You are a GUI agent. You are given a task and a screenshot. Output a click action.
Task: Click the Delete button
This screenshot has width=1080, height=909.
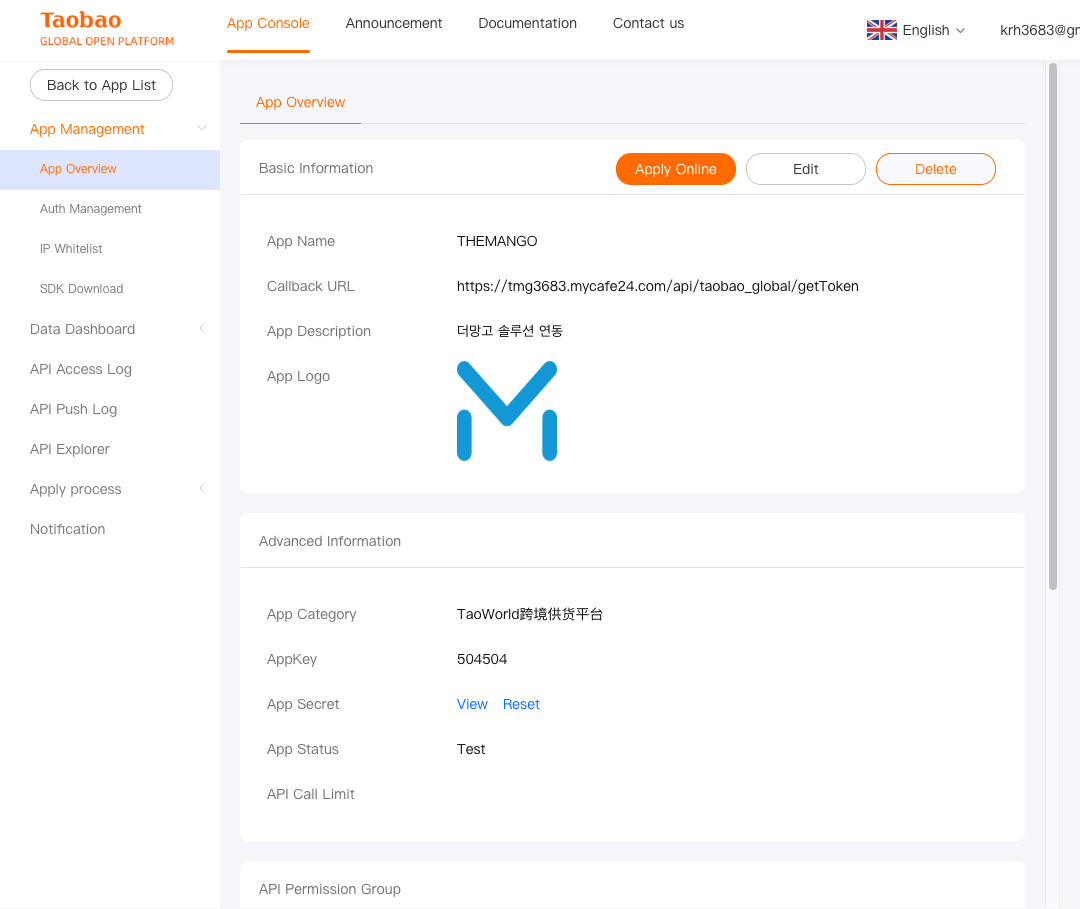click(x=935, y=169)
